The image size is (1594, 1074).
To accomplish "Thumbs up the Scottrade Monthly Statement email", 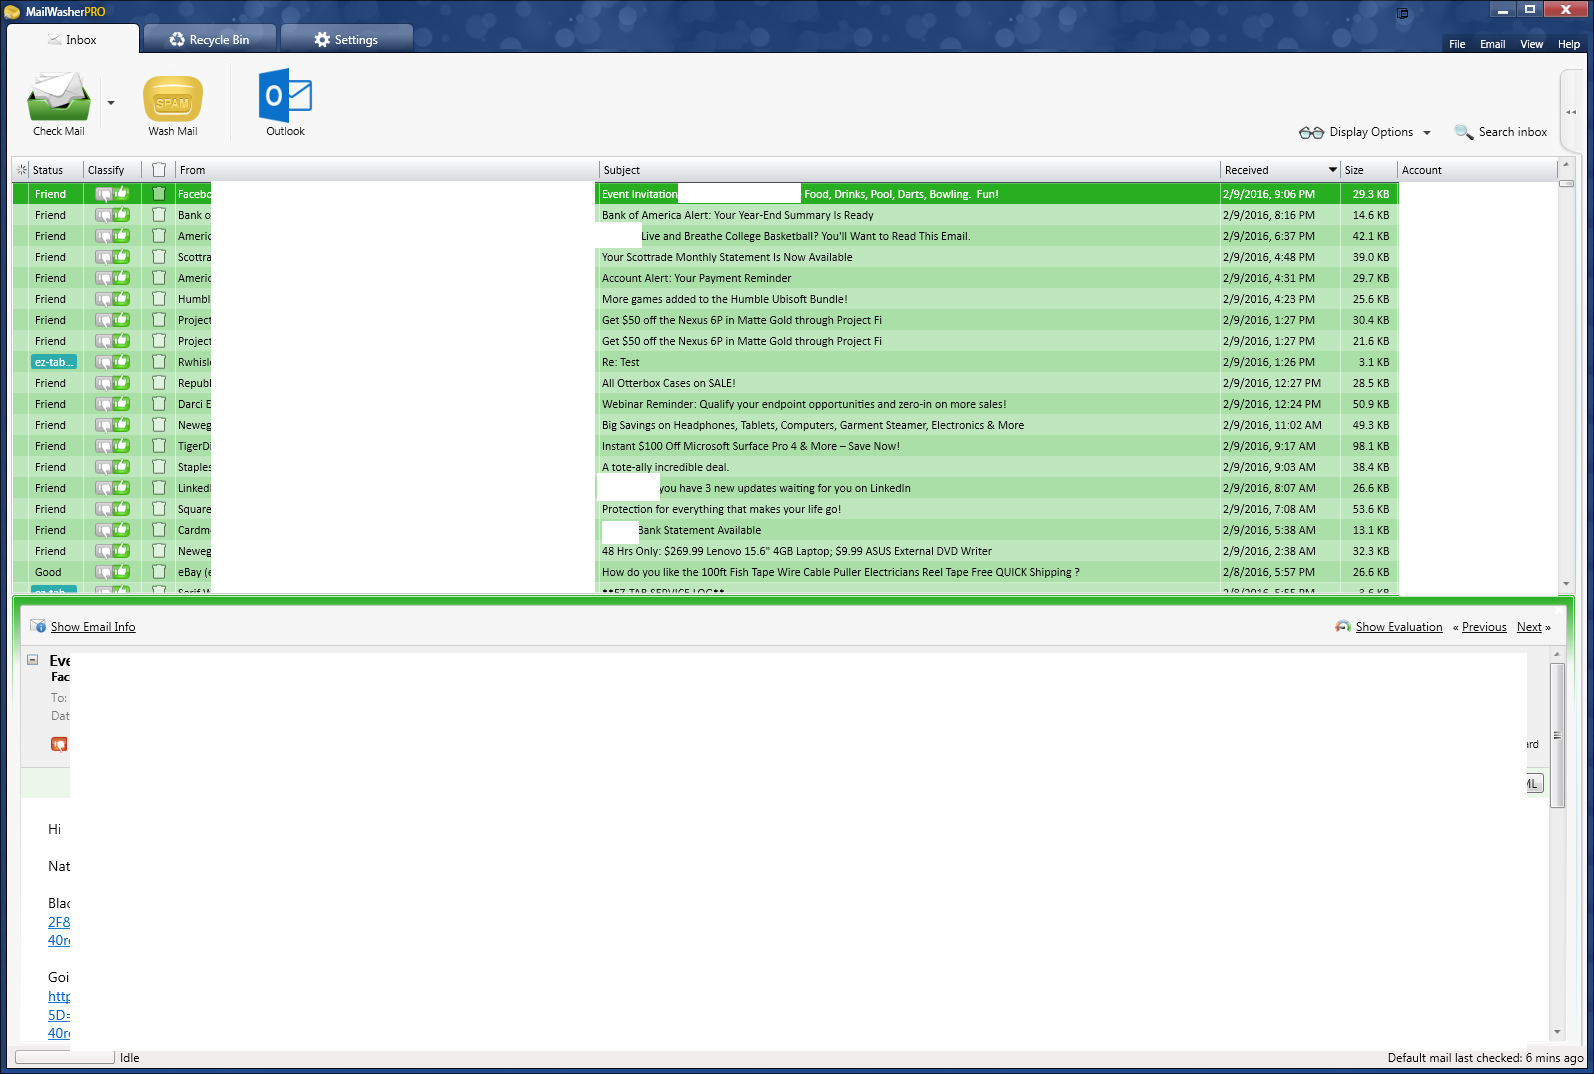I will coord(122,256).
